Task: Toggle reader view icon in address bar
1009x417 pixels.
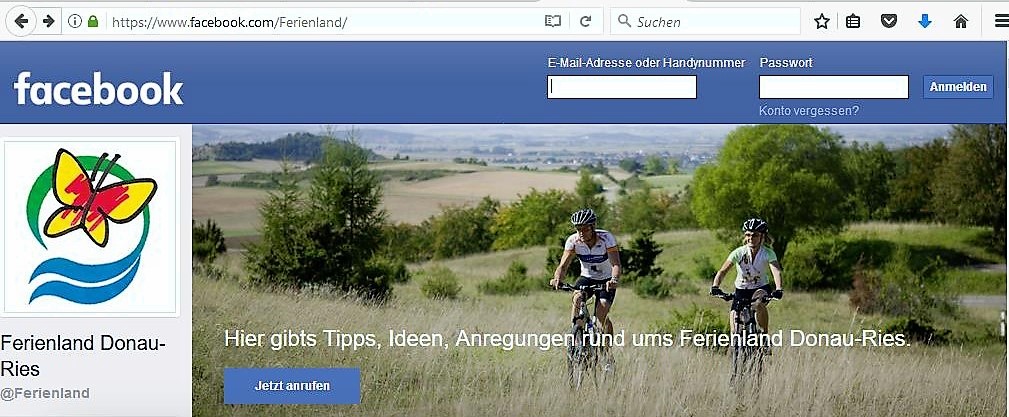Action: pyautogui.click(x=553, y=21)
